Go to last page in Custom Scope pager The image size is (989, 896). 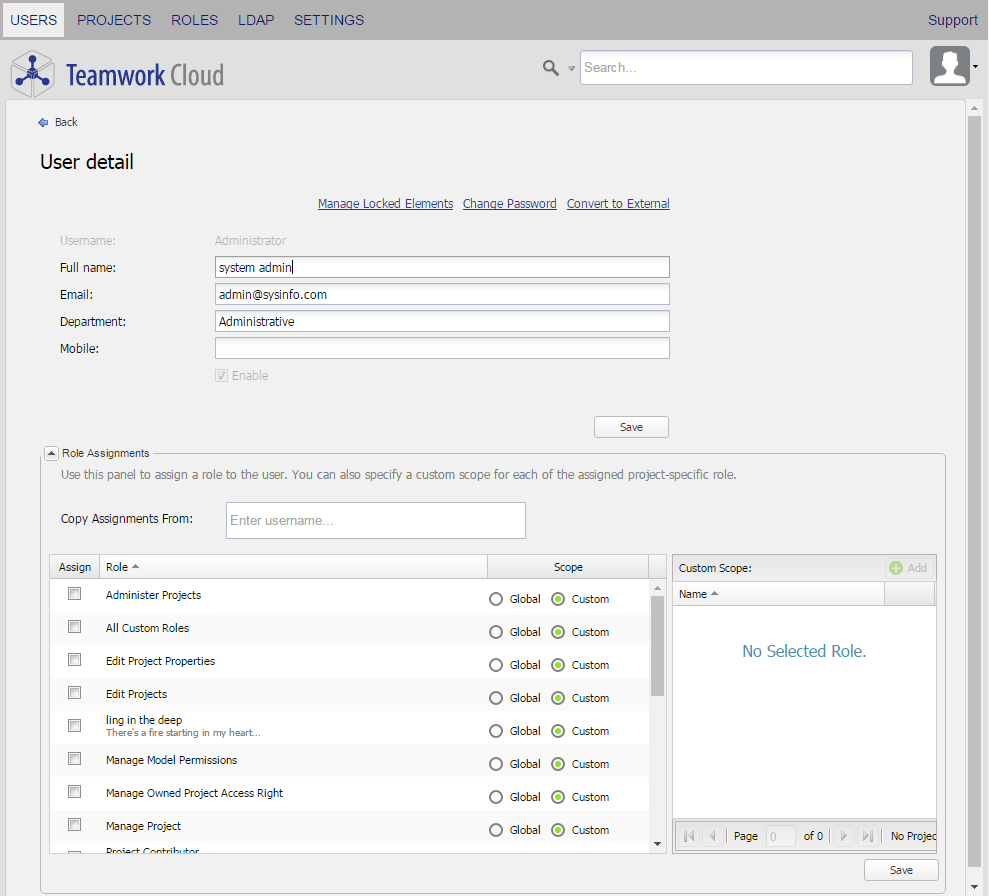pos(867,836)
